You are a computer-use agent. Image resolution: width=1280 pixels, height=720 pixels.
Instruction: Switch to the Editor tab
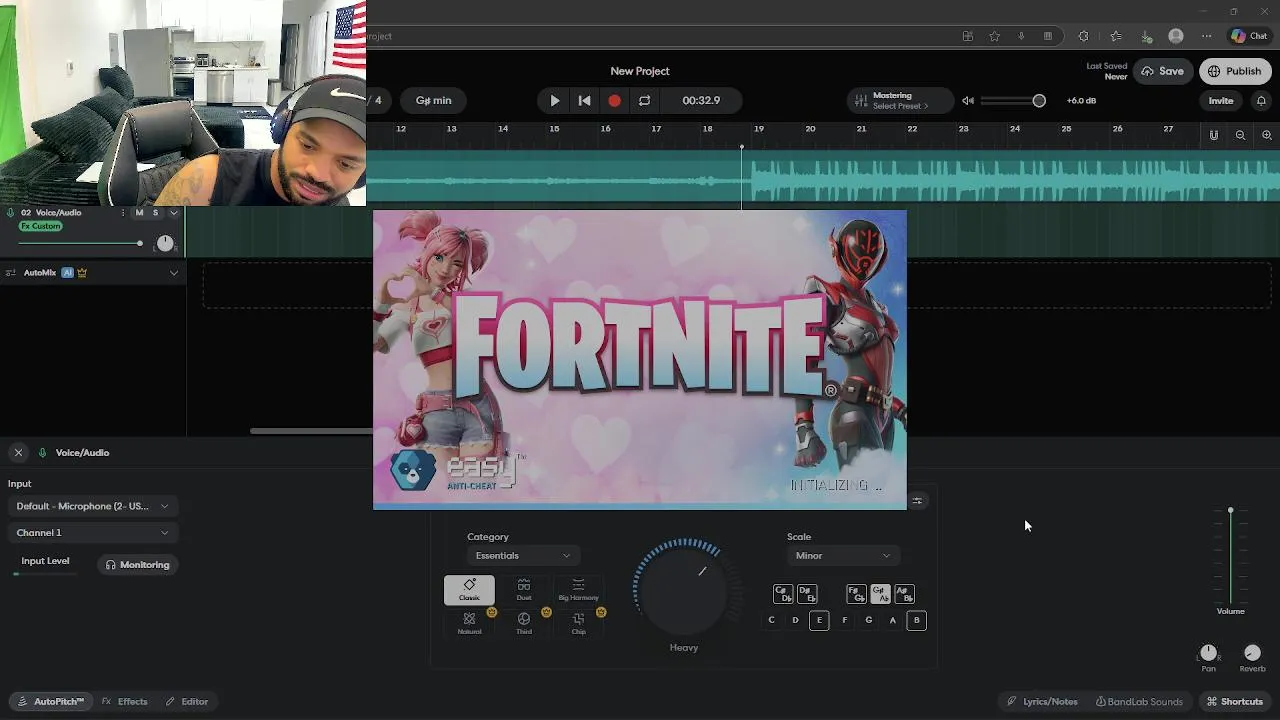(x=187, y=702)
